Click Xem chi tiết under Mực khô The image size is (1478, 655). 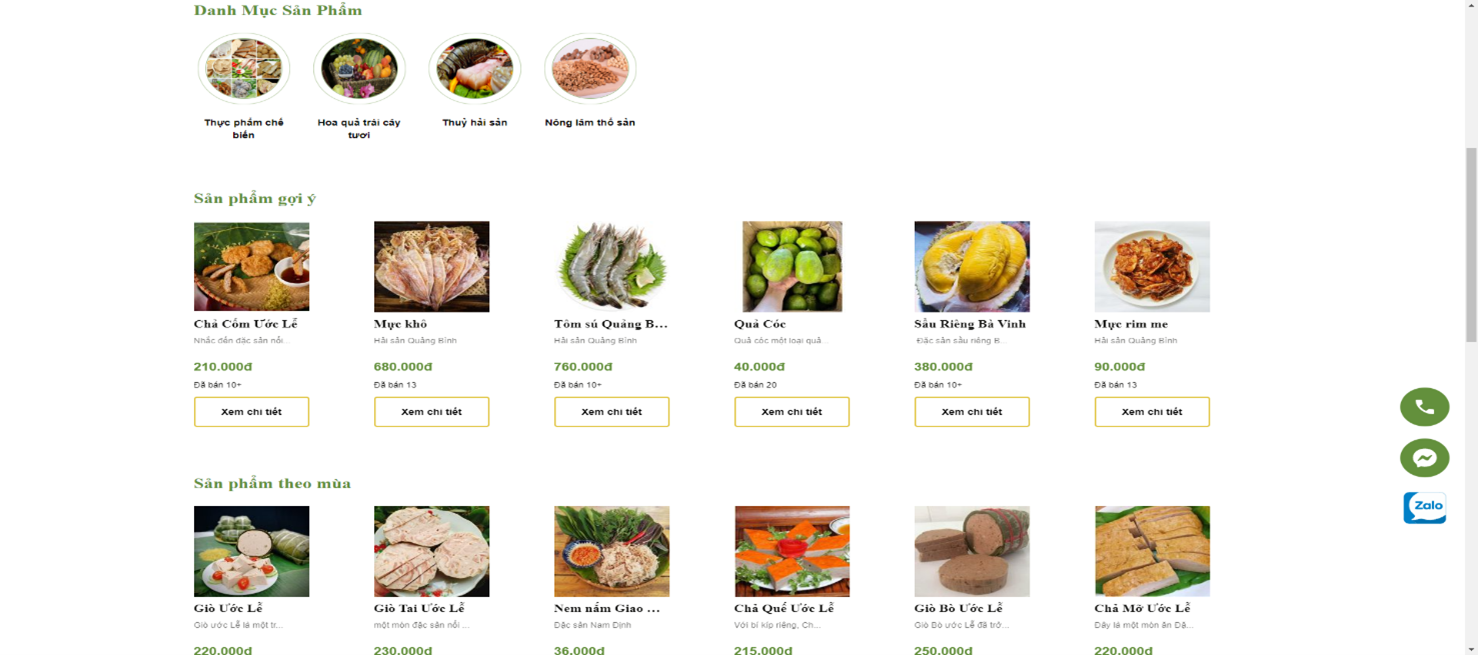tap(431, 412)
